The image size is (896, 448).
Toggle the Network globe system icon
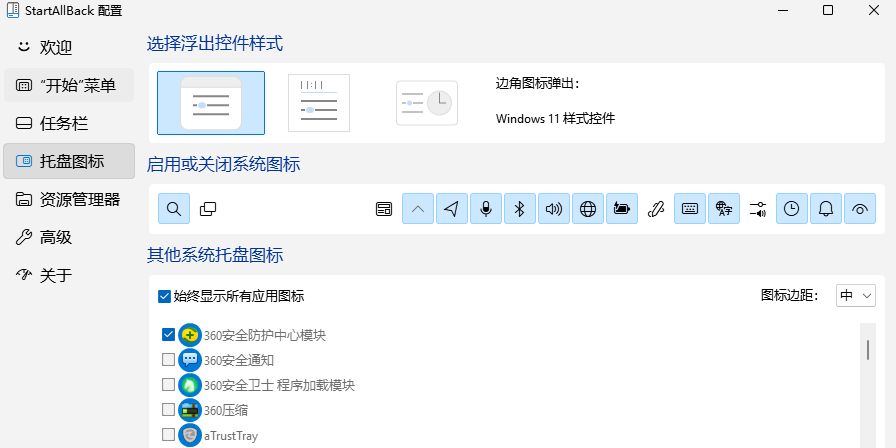click(x=588, y=209)
